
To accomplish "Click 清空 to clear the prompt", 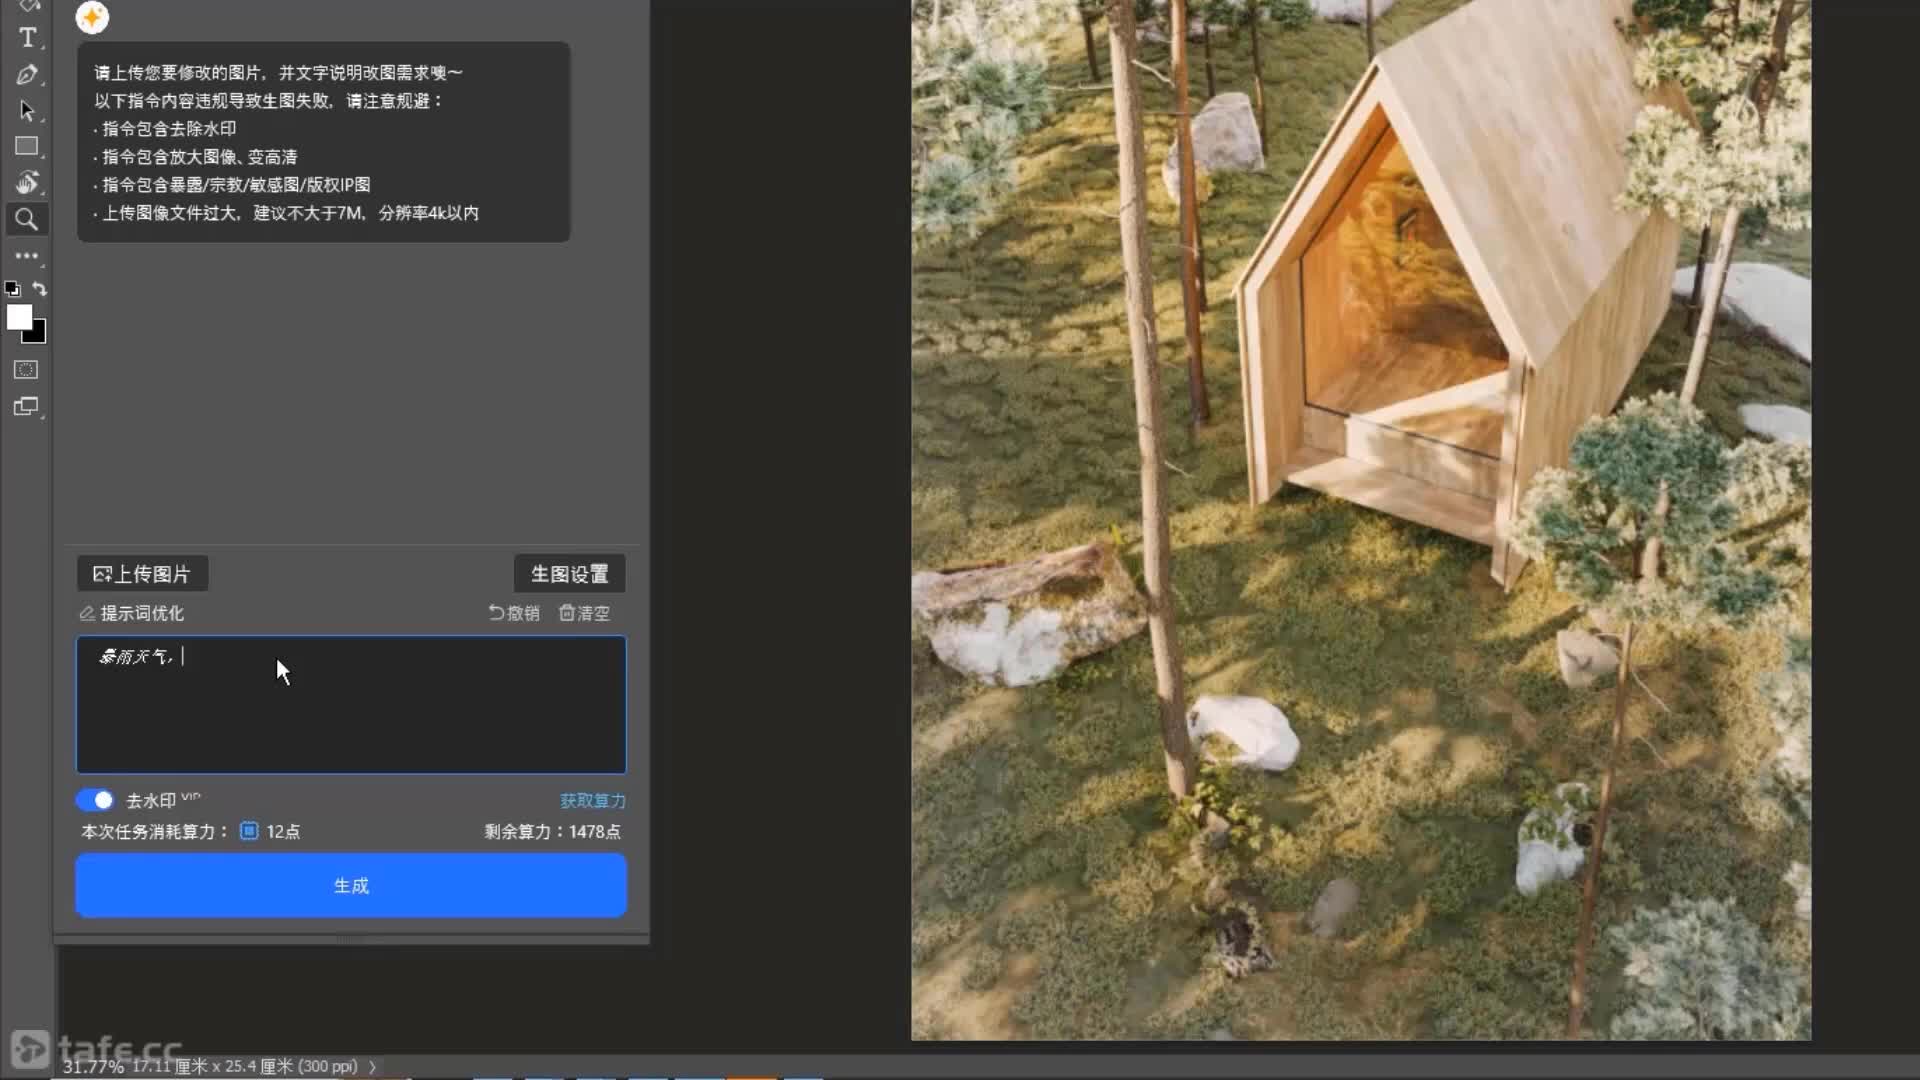I will (x=584, y=613).
